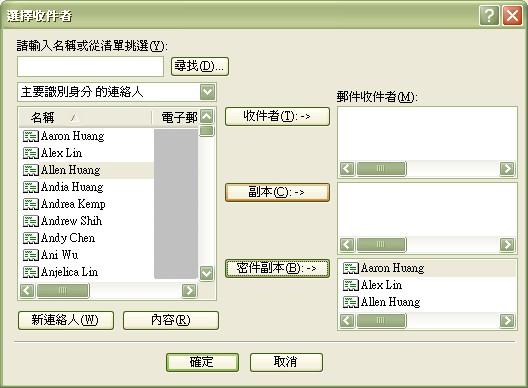
Task: Sort contacts by the 名稱 column header
Action: coord(86,118)
